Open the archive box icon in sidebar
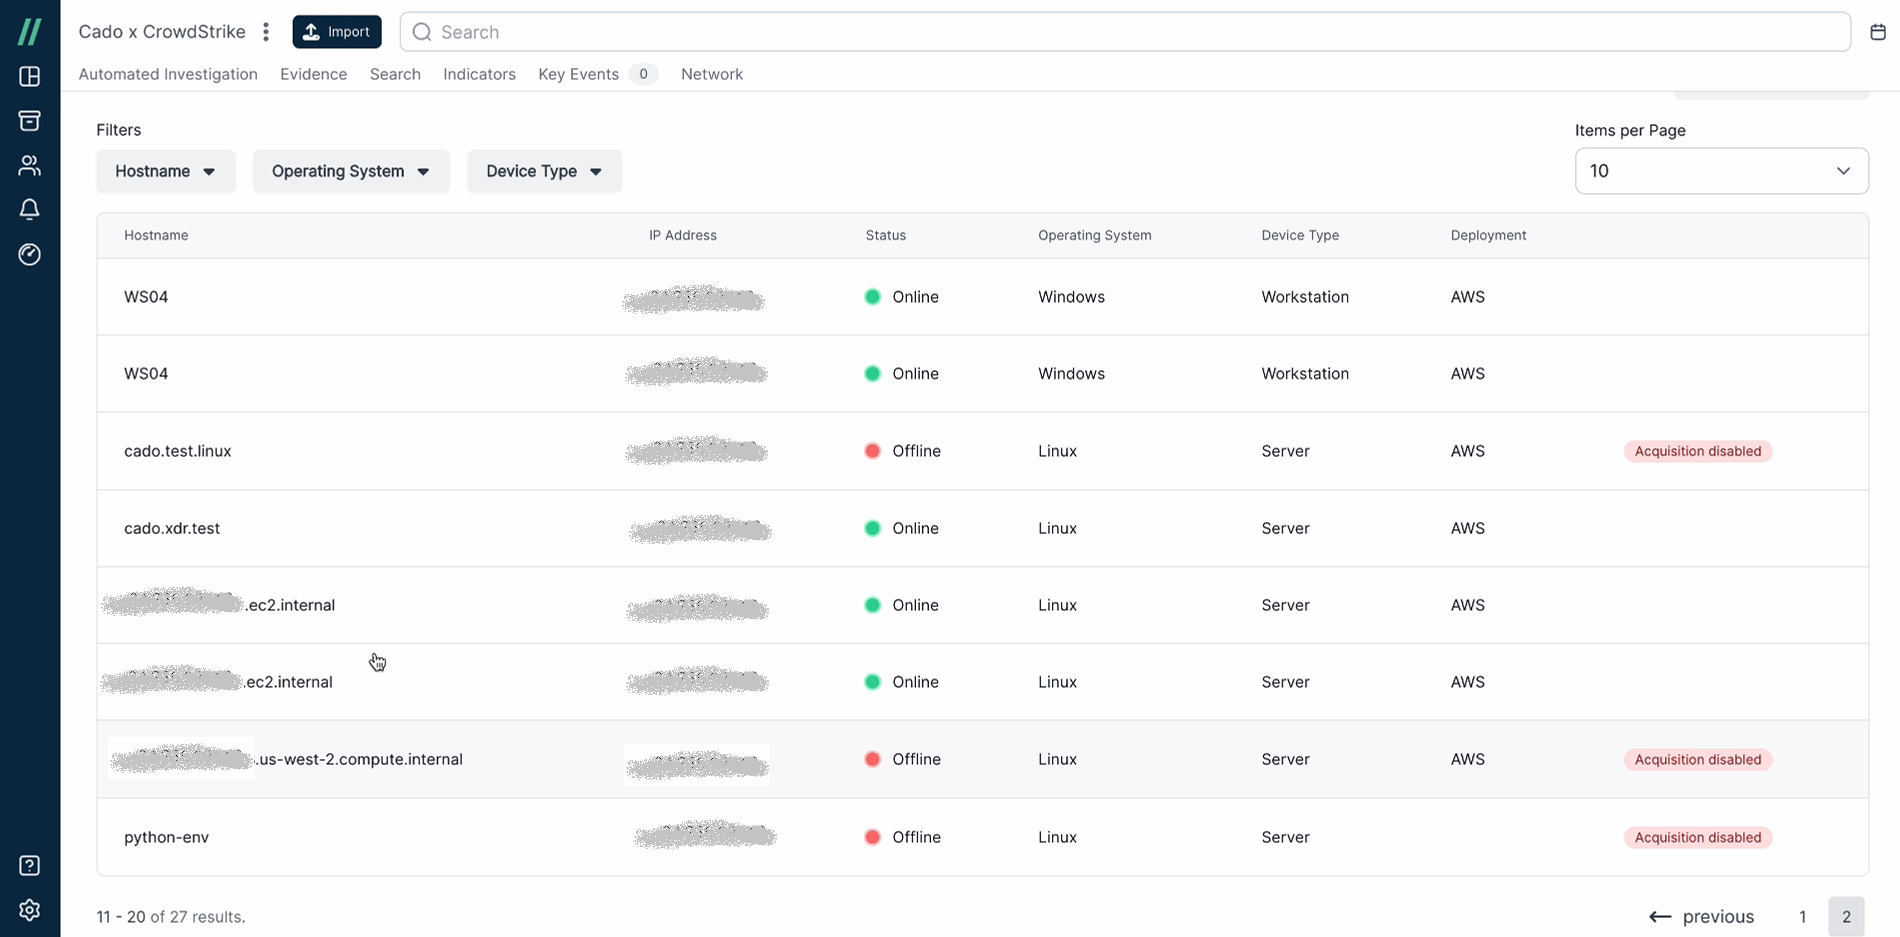The height and width of the screenshot is (937, 1900). click(x=30, y=121)
